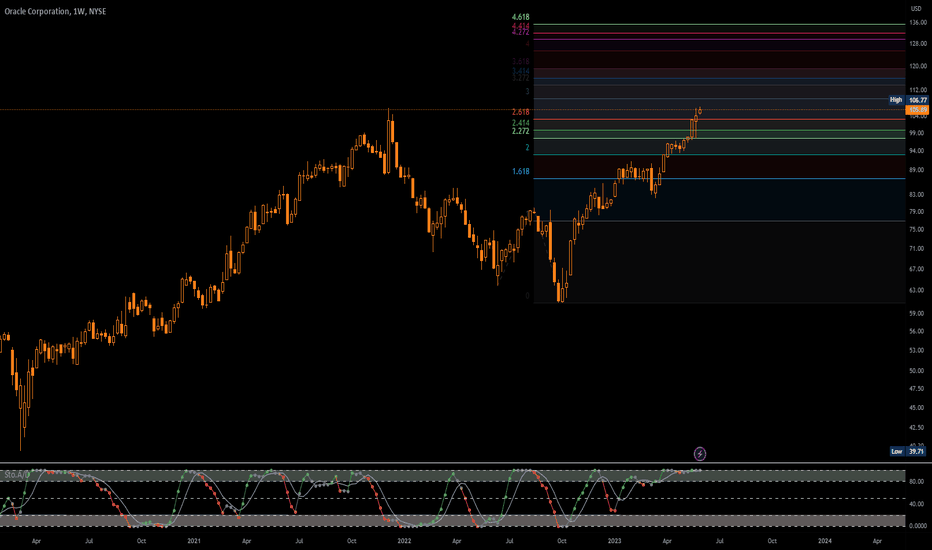Image resolution: width=932 pixels, height=550 pixels.
Task: Click the 2.272 Fibonacci level label
Action: point(520,131)
